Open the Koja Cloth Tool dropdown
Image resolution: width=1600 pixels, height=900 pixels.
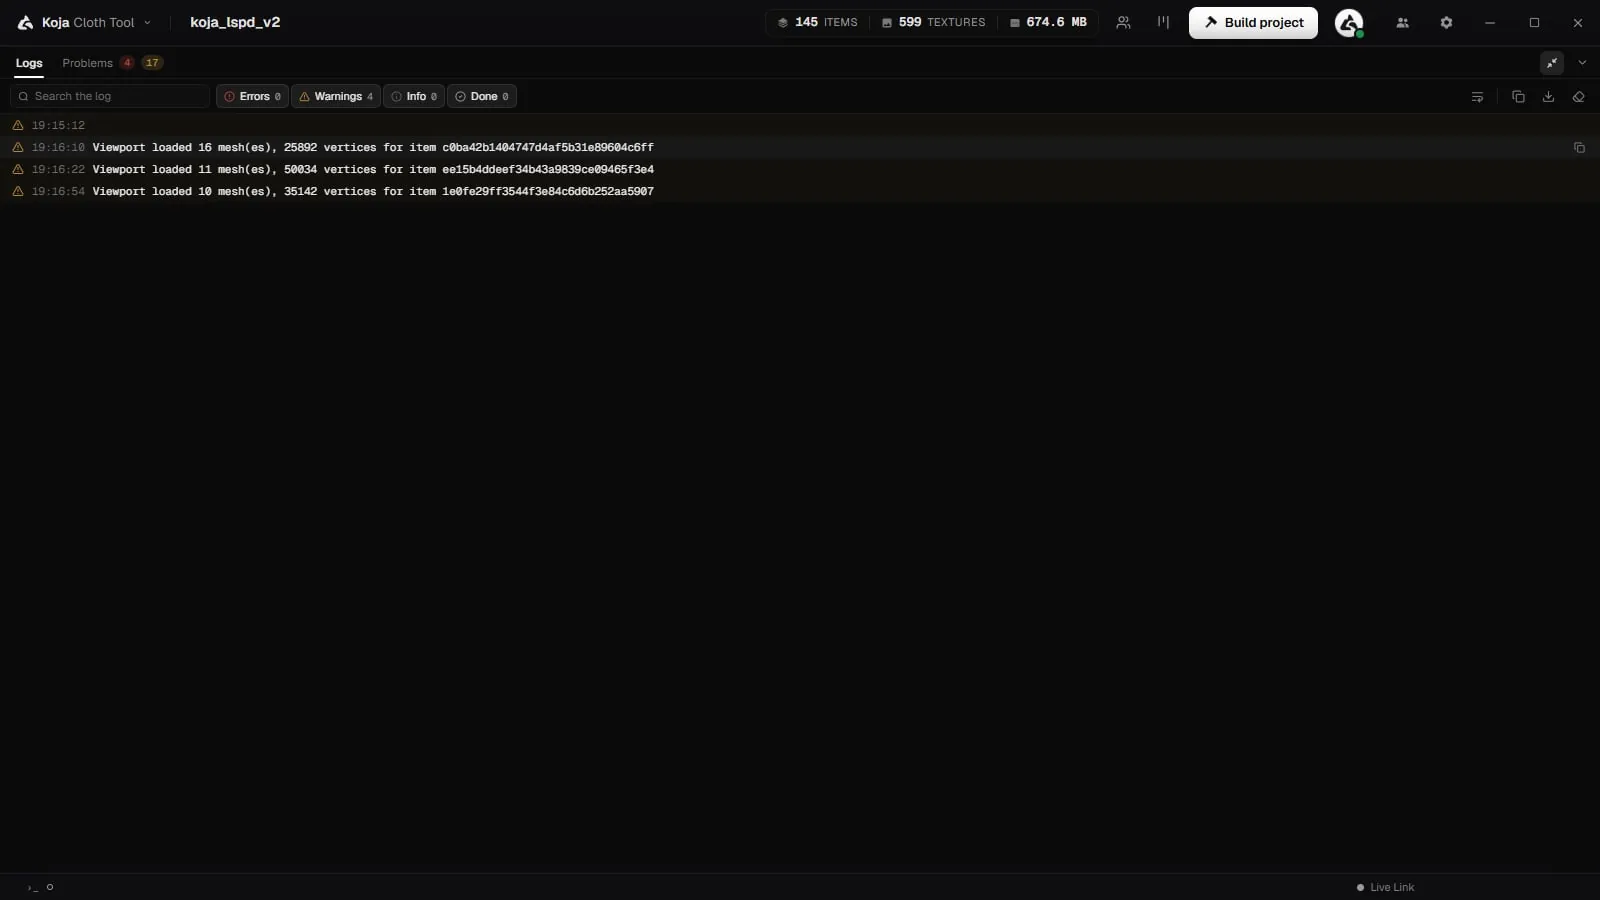97,22
